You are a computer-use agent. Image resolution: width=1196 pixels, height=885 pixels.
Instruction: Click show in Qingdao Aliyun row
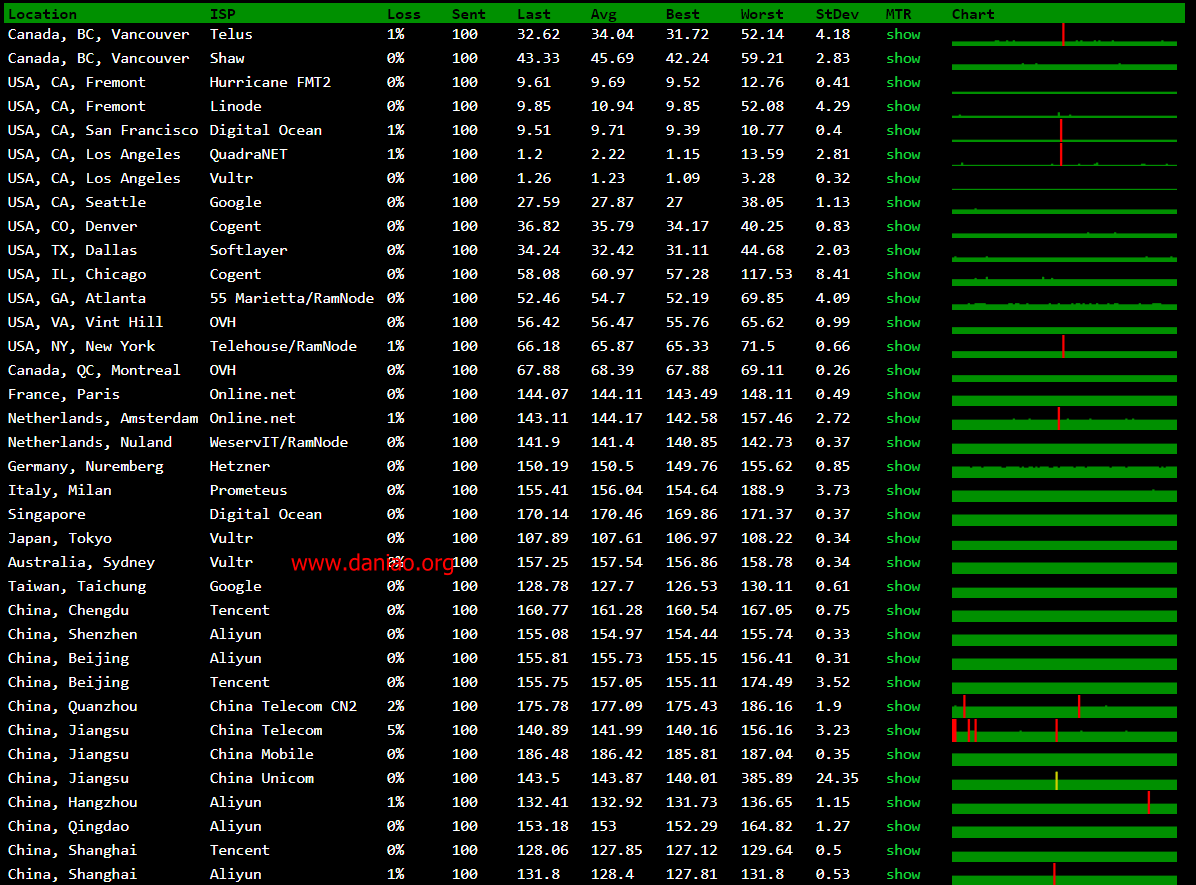click(x=903, y=826)
